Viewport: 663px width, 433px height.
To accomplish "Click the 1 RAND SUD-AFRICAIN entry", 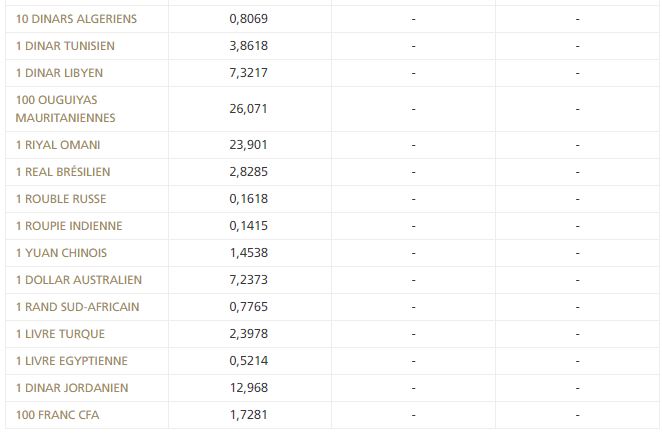I will (x=78, y=307).
